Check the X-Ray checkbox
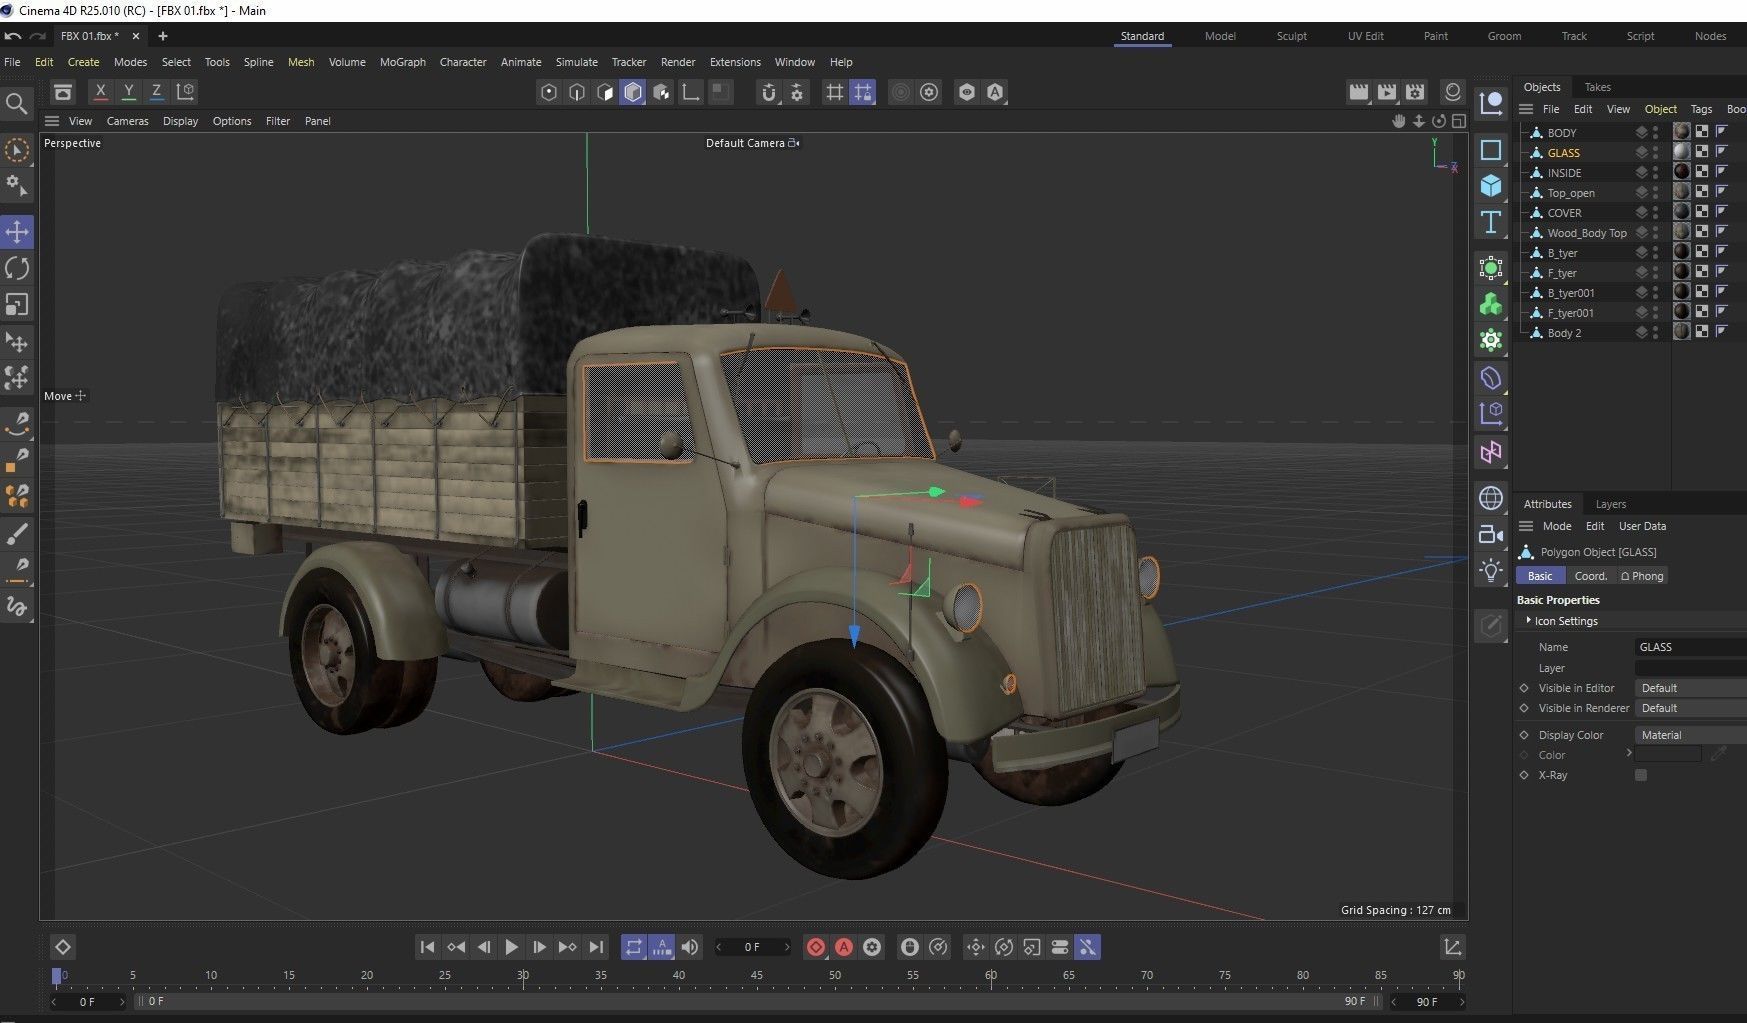Viewport: 1747px width, 1023px height. coord(1641,775)
